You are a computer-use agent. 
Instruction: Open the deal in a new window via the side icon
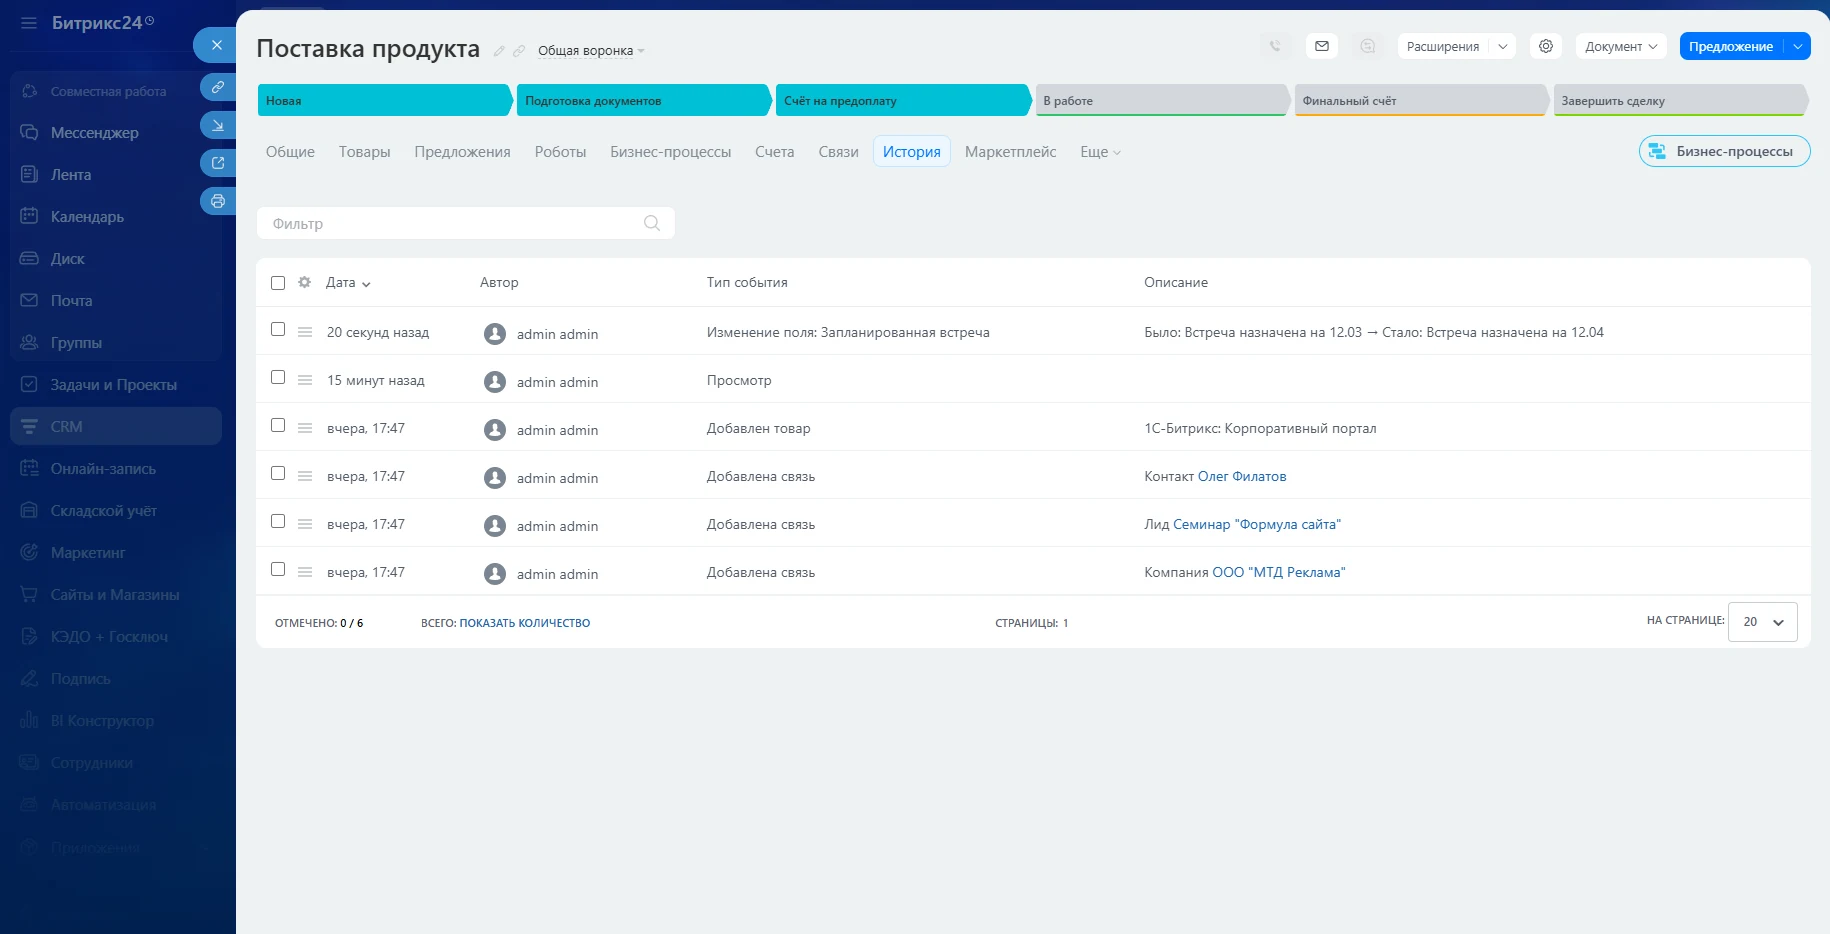pos(217,163)
